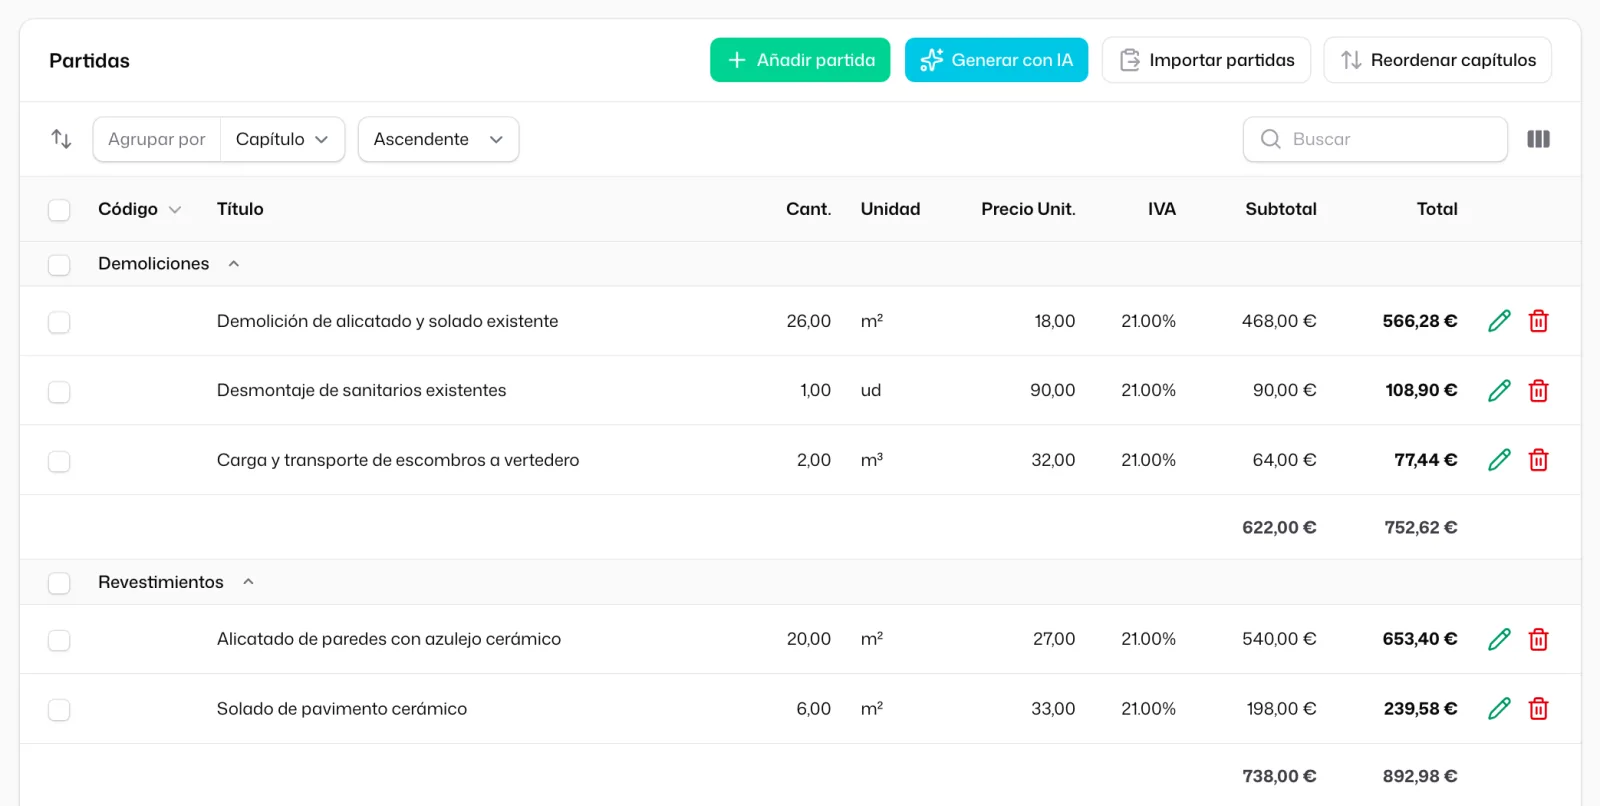Edit Desmontaje de sanitarios existentes entry

(1499, 391)
